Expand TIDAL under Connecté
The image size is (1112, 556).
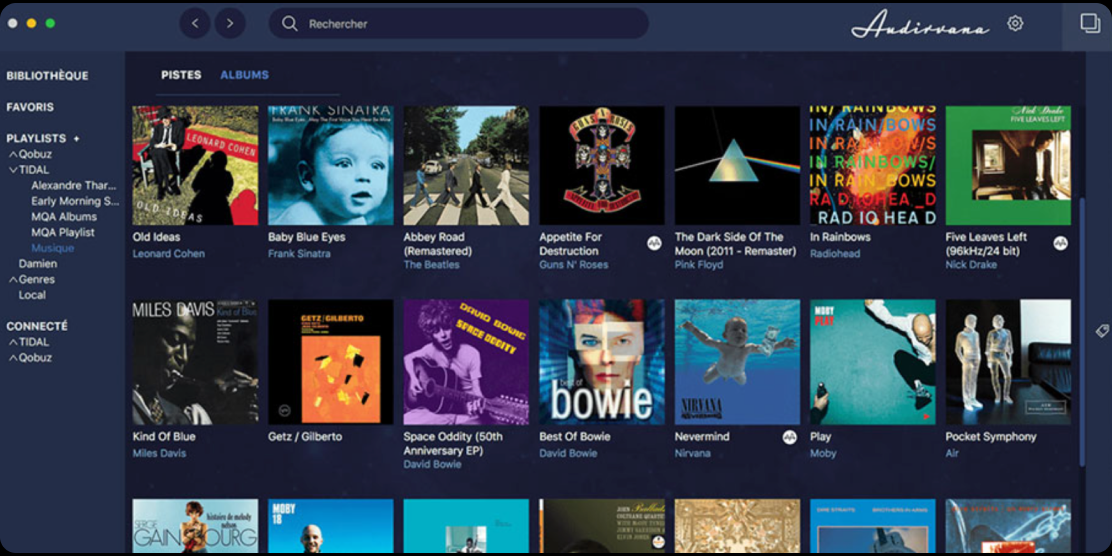click(13, 342)
